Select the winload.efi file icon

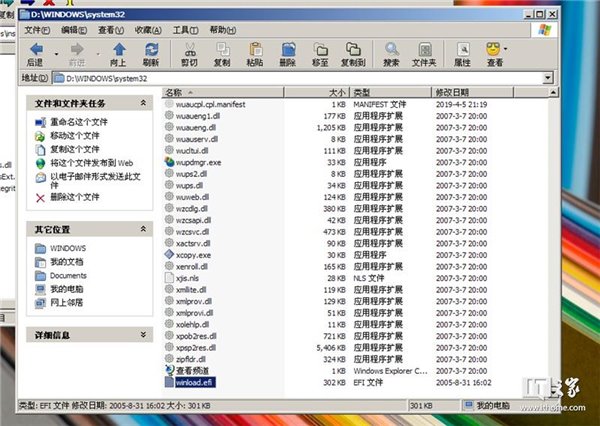pyautogui.click(x=169, y=382)
